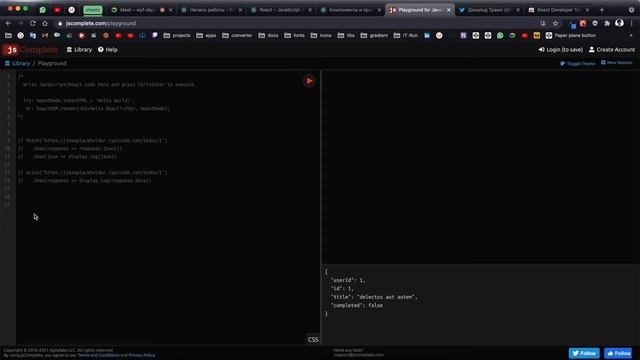640x360 pixels.
Task: Open the WhatsApp bookmark in bookmarks bar
Action: pos(500,36)
